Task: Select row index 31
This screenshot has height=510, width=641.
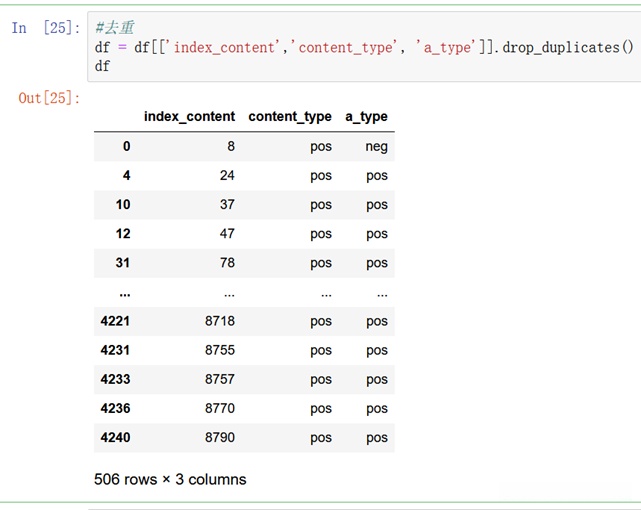Action: 123,262
